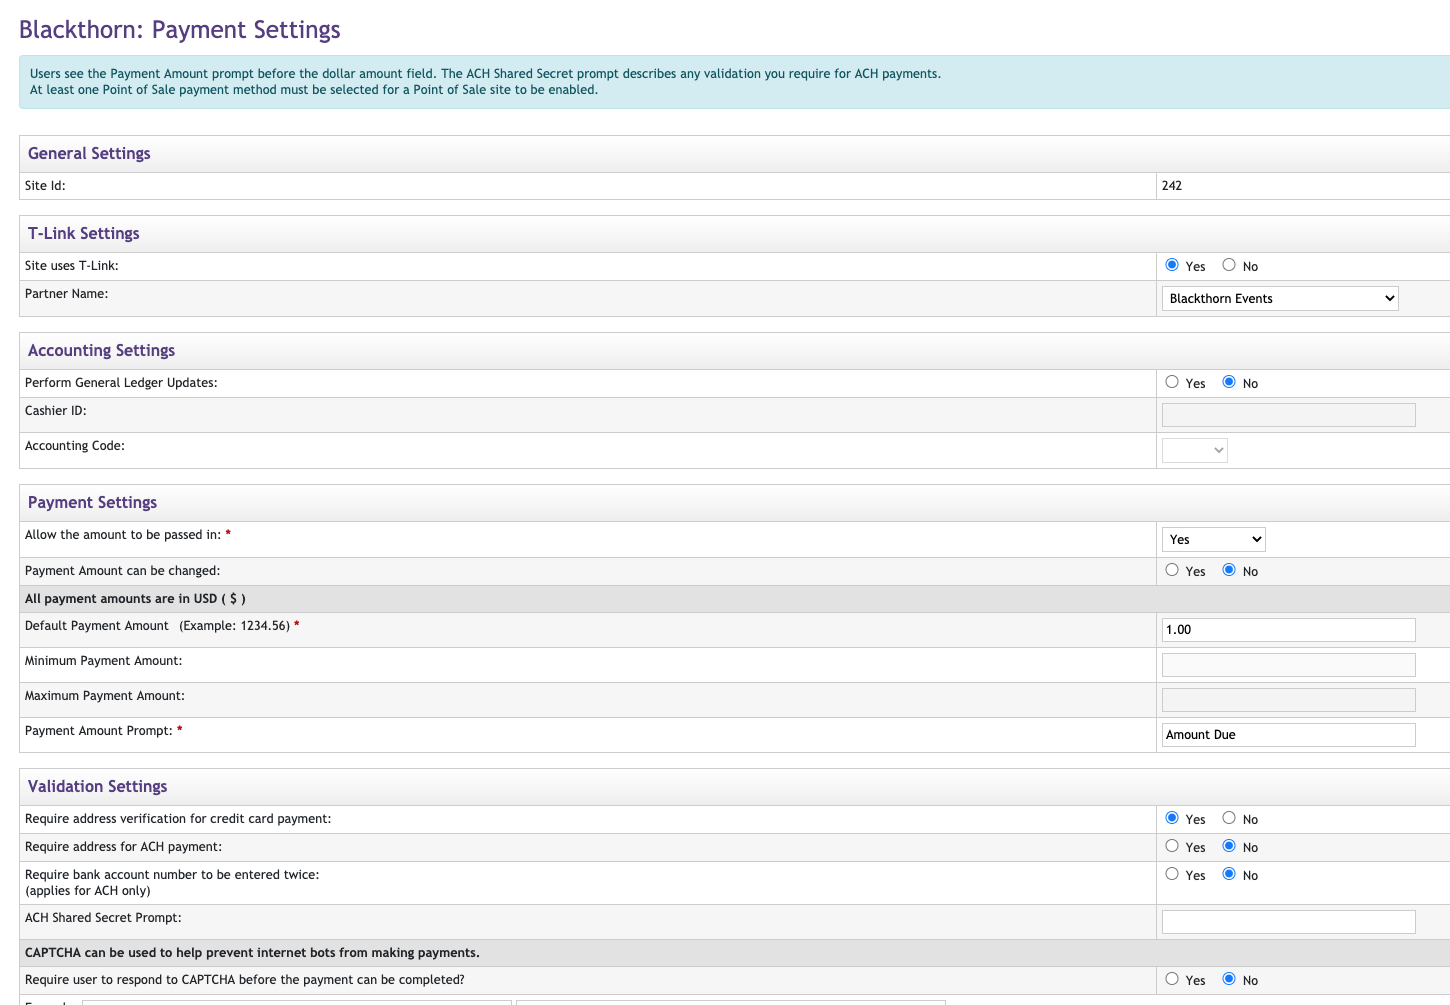Click the Cashier ID input field
Viewport: 1450px width, 1005px height.
point(1288,415)
